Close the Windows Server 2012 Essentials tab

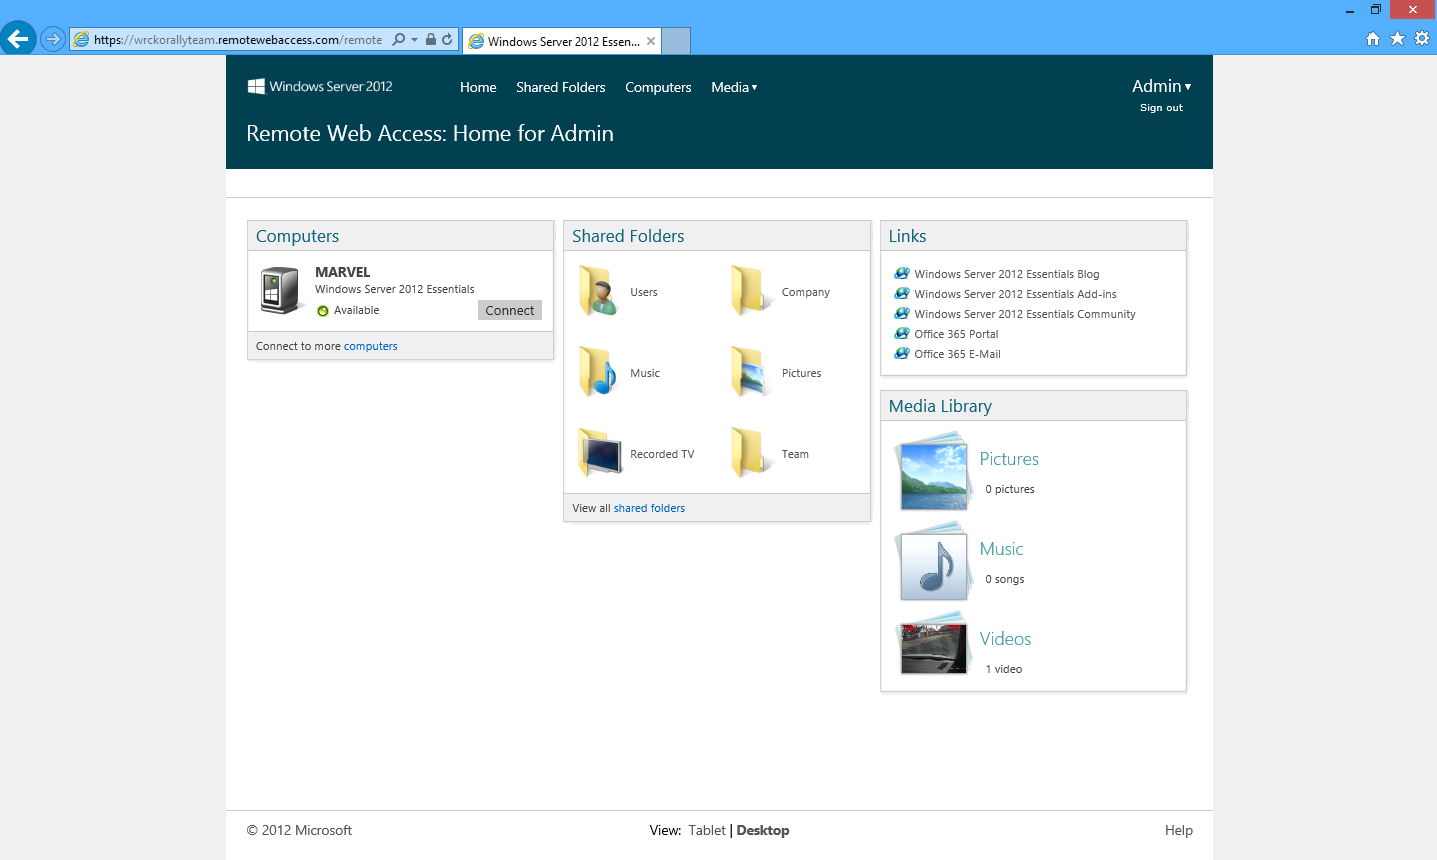point(651,41)
